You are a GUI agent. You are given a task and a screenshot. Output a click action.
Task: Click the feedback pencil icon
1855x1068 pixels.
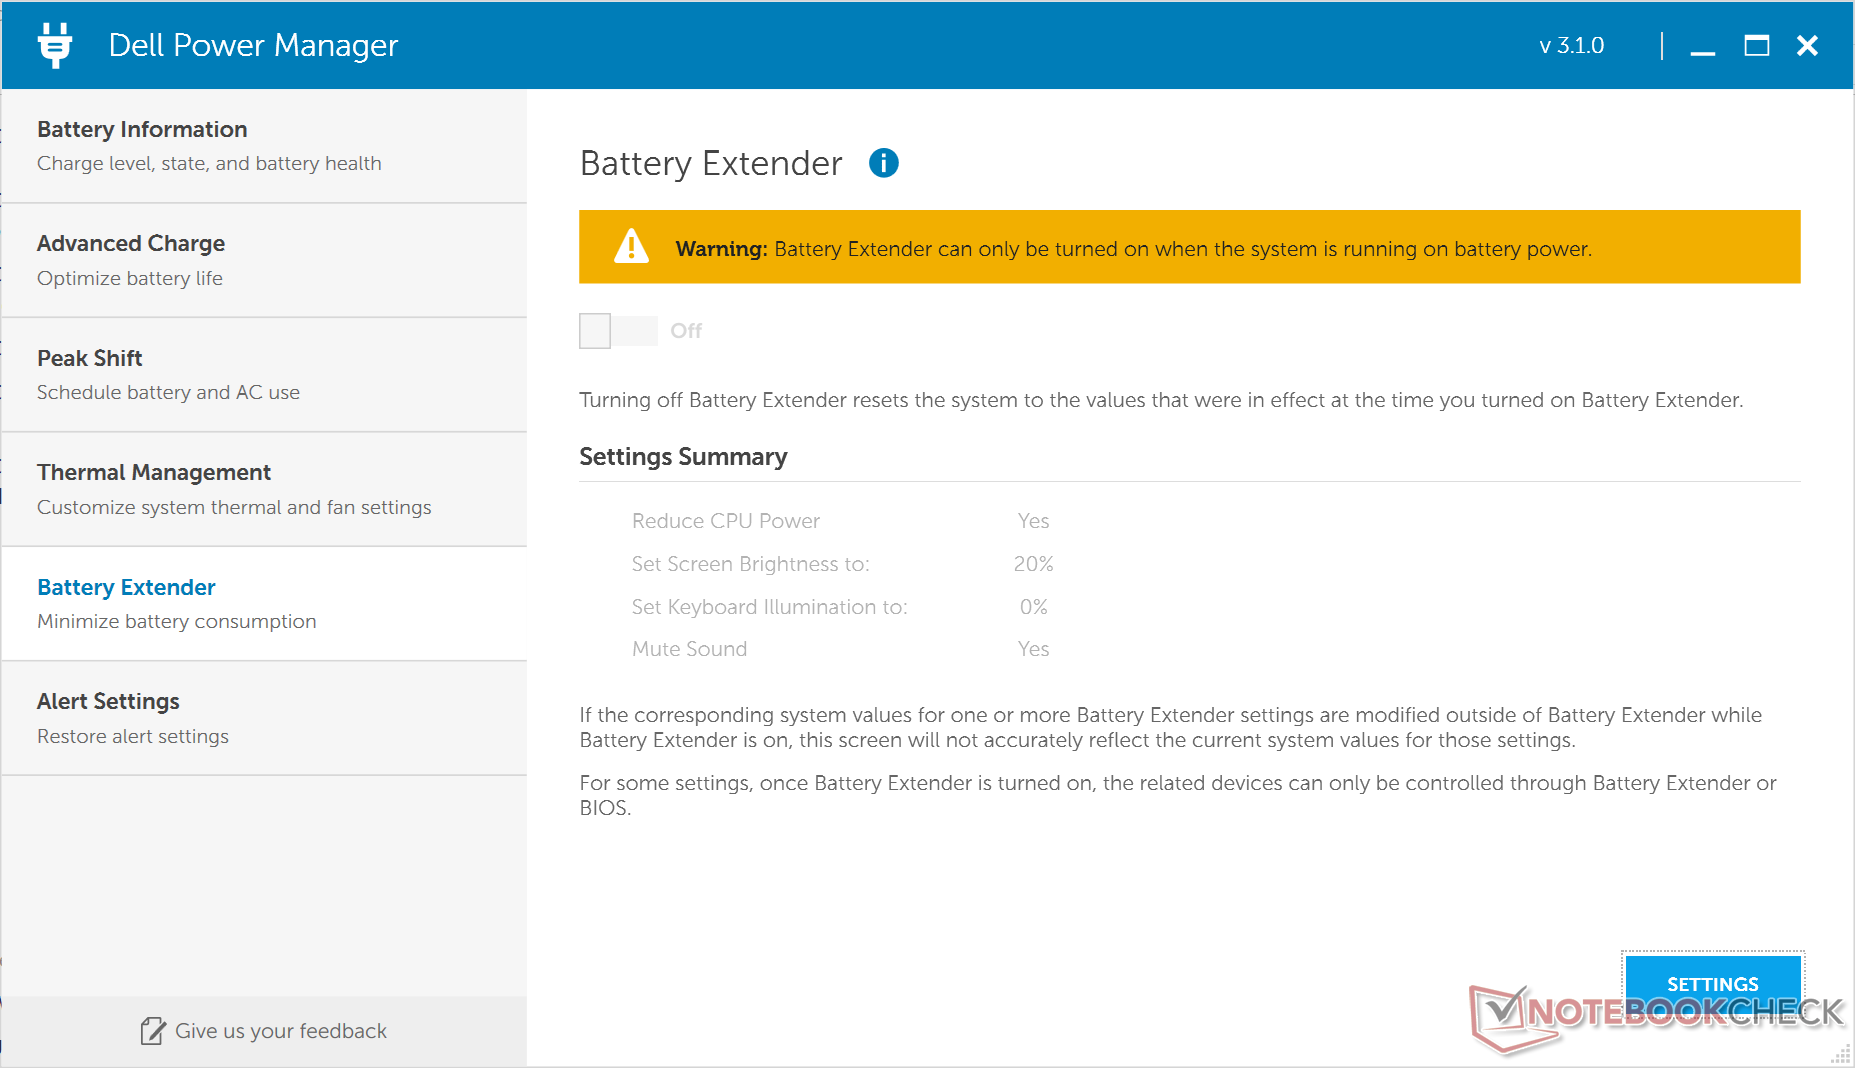coord(152,1031)
